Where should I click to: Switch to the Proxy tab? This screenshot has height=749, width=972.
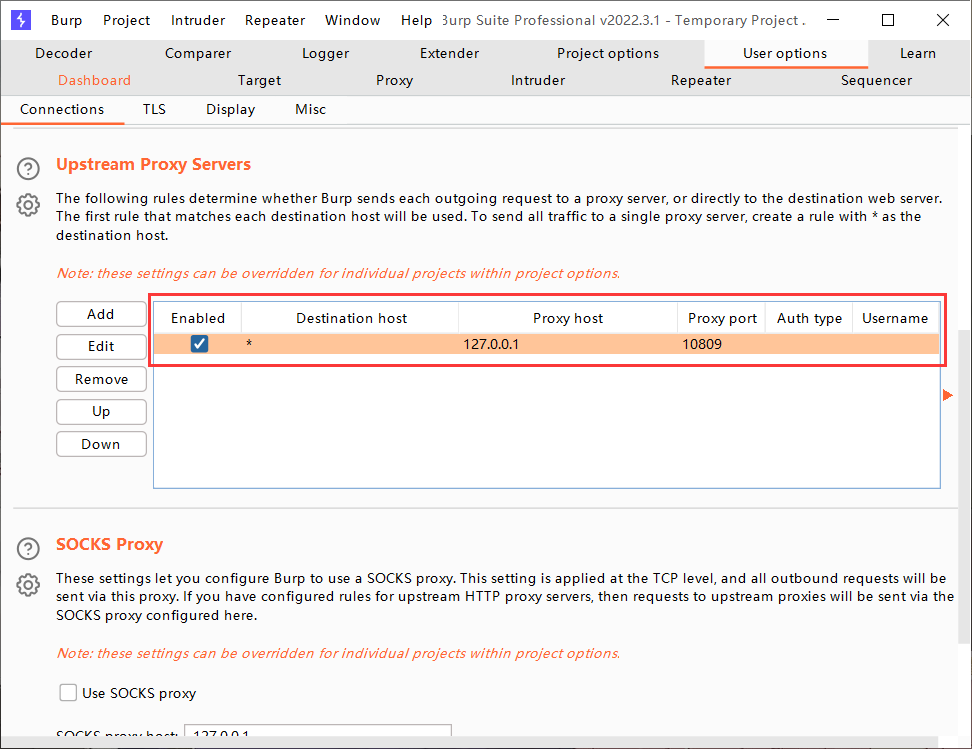(394, 80)
